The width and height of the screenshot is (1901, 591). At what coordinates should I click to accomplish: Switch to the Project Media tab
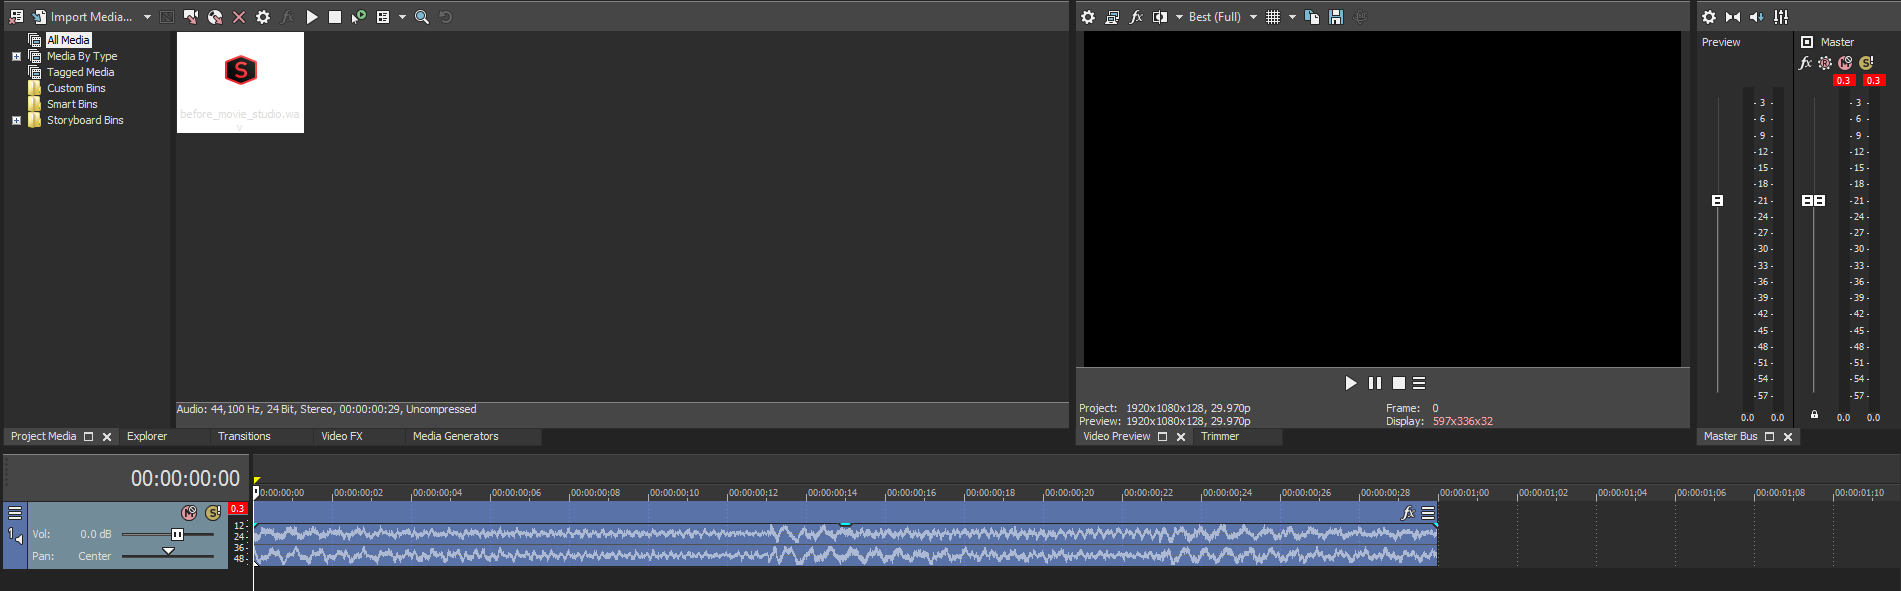pos(43,436)
